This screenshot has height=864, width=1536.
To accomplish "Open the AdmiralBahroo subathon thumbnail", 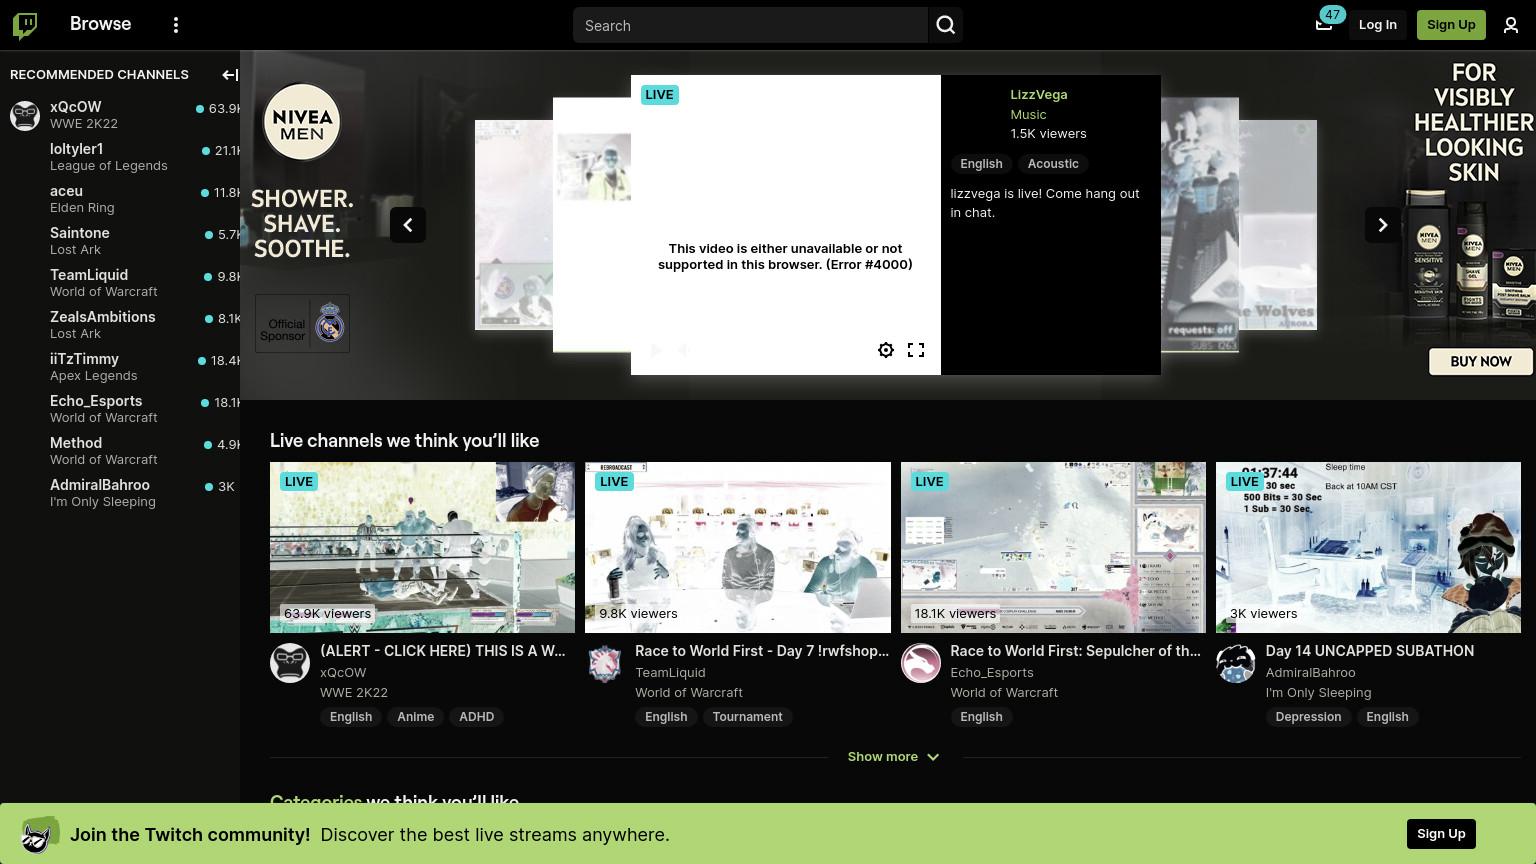I will tap(1368, 547).
